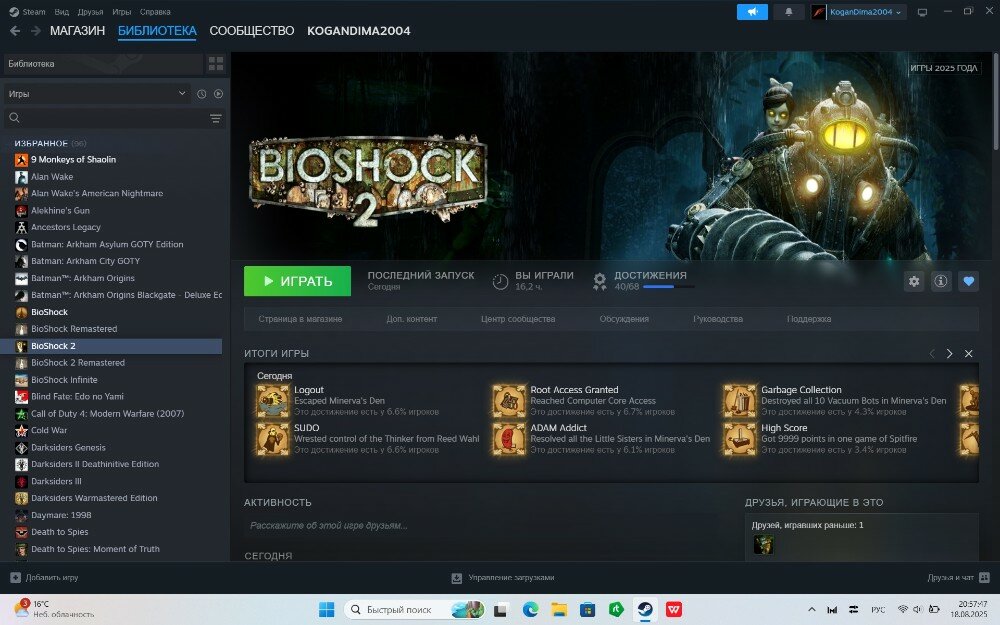Toggle the favorite heart for BioShock 2
This screenshot has width=1000, height=625.
tap(968, 281)
